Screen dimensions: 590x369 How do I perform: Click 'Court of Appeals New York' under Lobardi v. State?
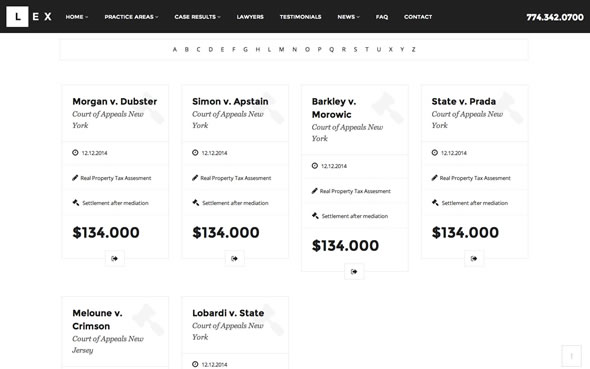228,331
